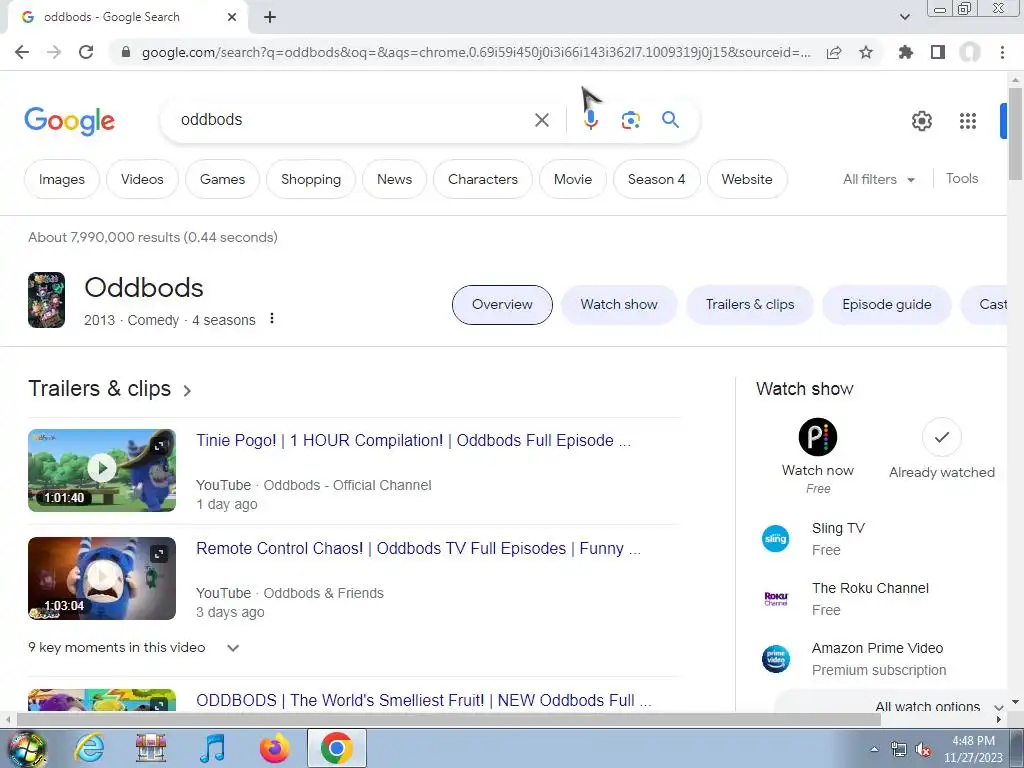Viewport: 1024px width, 768px height.
Task: Bookmark this page with the star icon
Action: pos(866,52)
